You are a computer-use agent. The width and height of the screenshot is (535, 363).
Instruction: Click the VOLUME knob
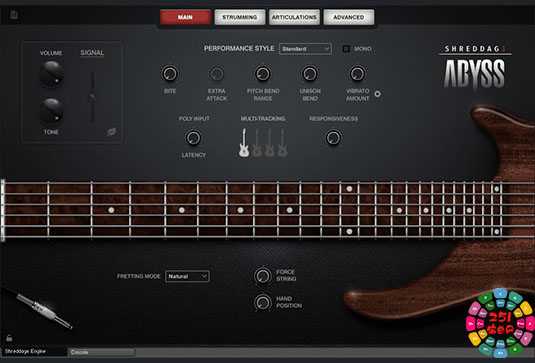[51, 73]
